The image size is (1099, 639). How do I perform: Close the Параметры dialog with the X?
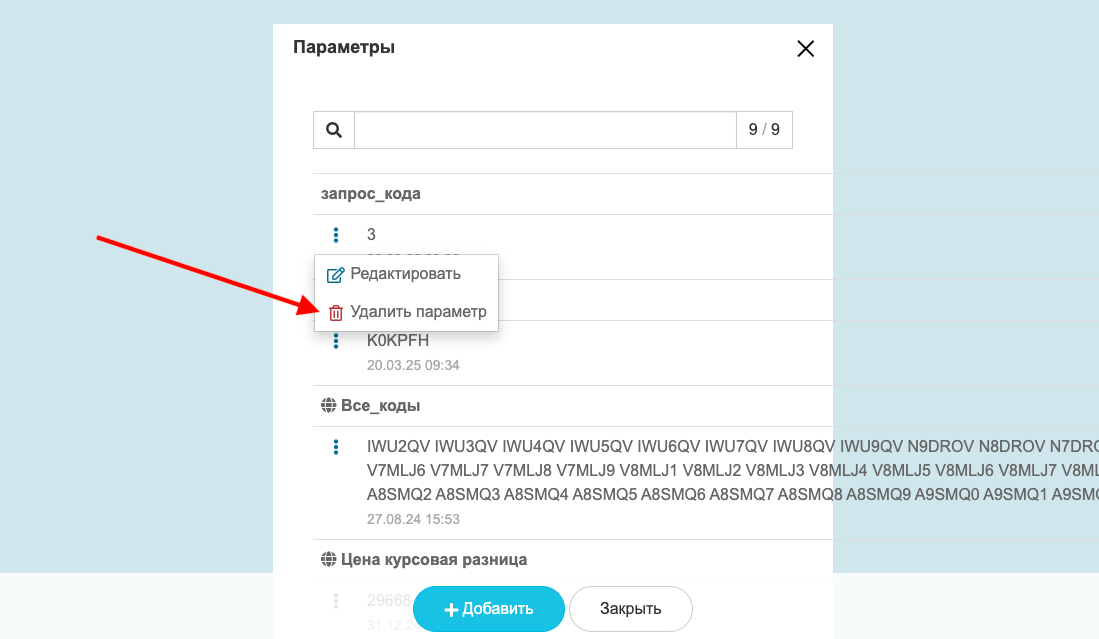(805, 48)
